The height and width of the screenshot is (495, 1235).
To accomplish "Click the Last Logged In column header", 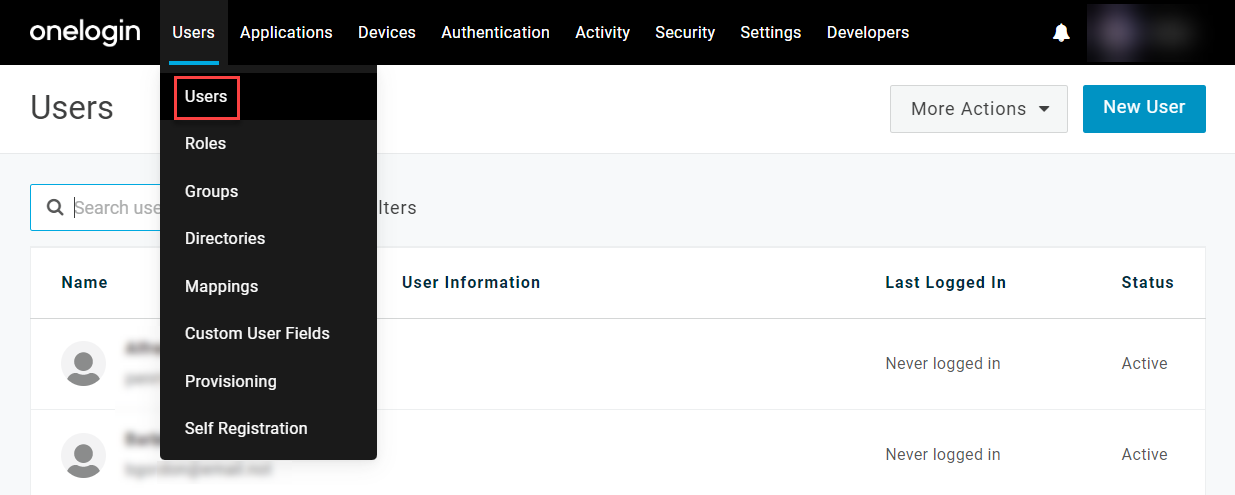I will (x=946, y=283).
